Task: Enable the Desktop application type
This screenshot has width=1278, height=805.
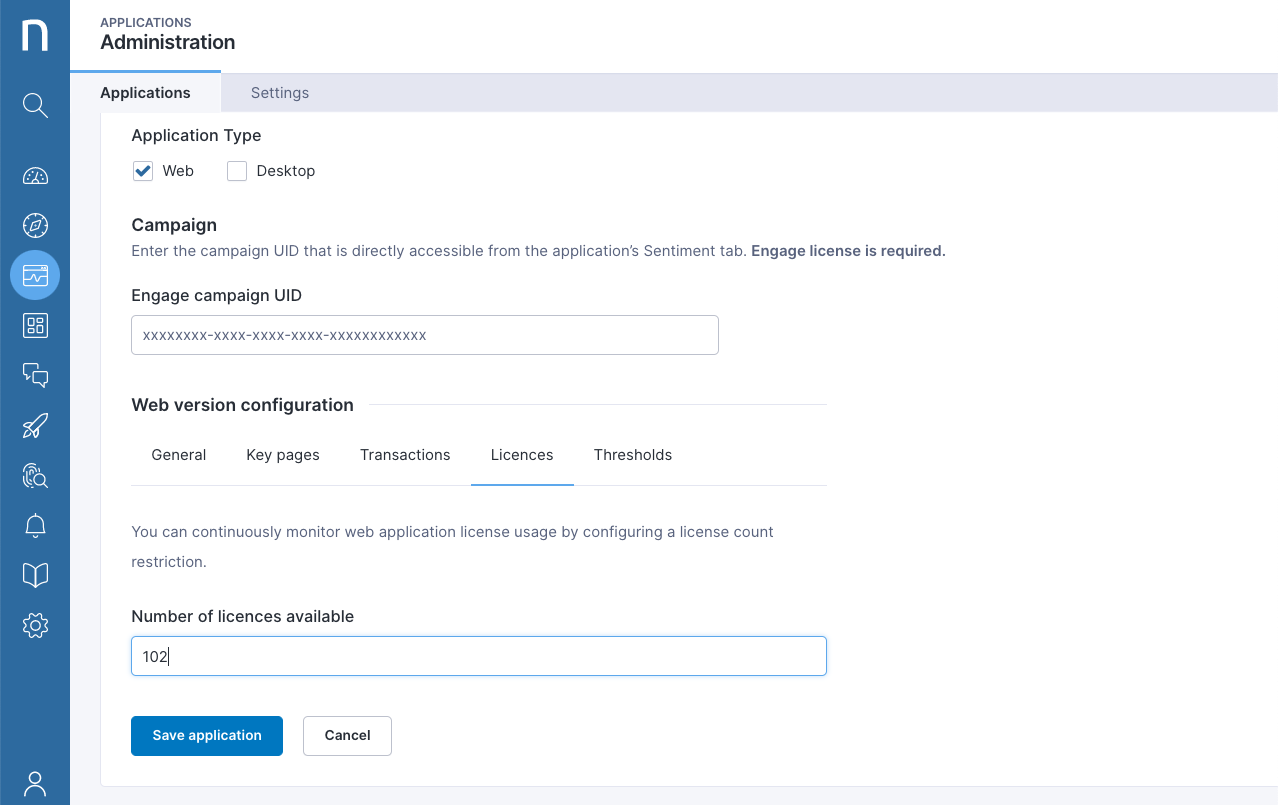Action: pyautogui.click(x=236, y=170)
